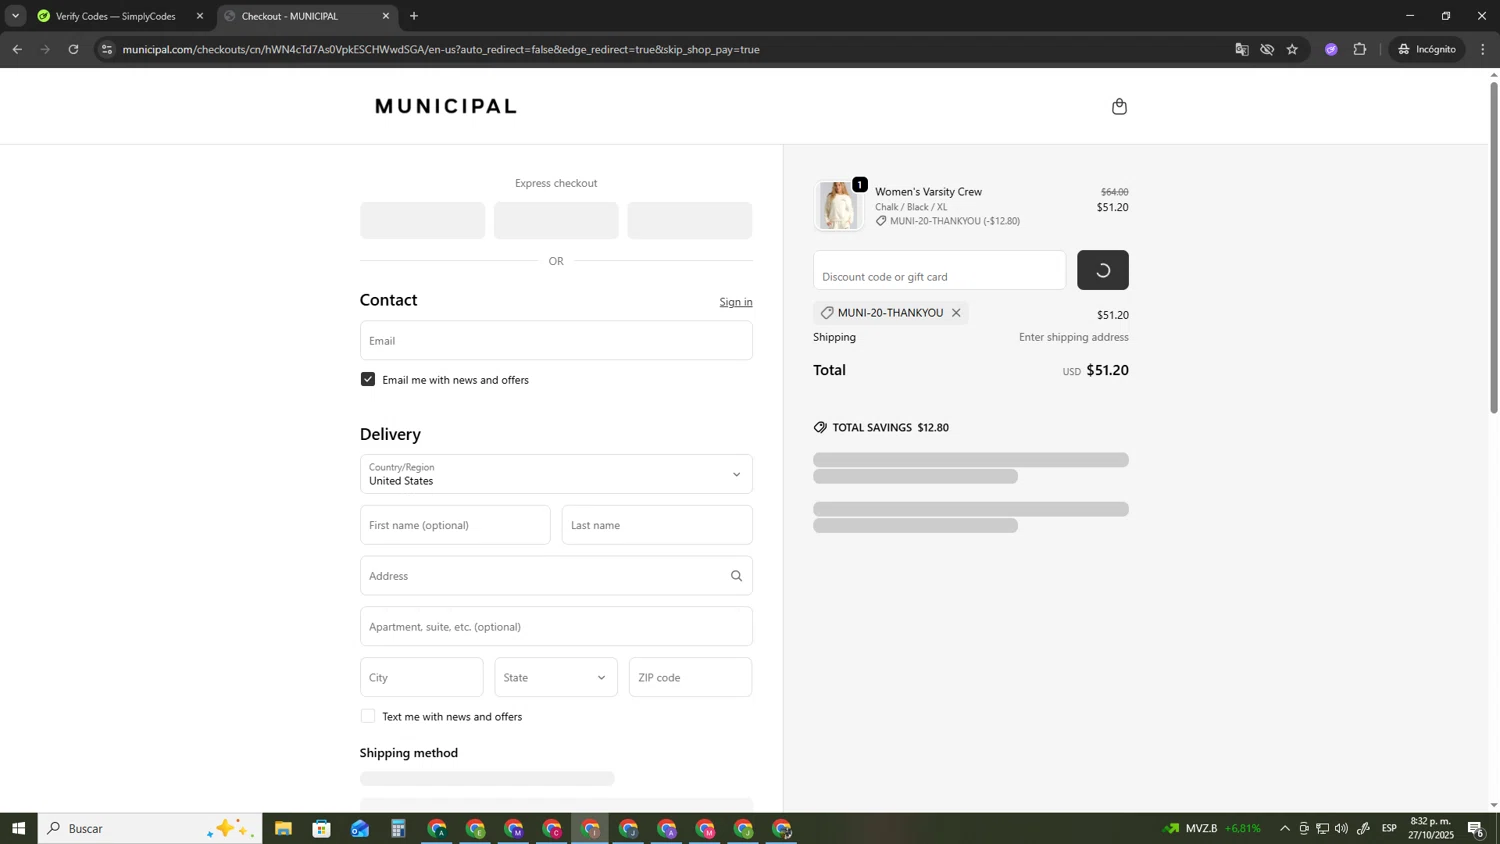Viewport: 1500px width, 844px height.
Task: Click the first Express checkout placeholder button
Action: tap(423, 220)
